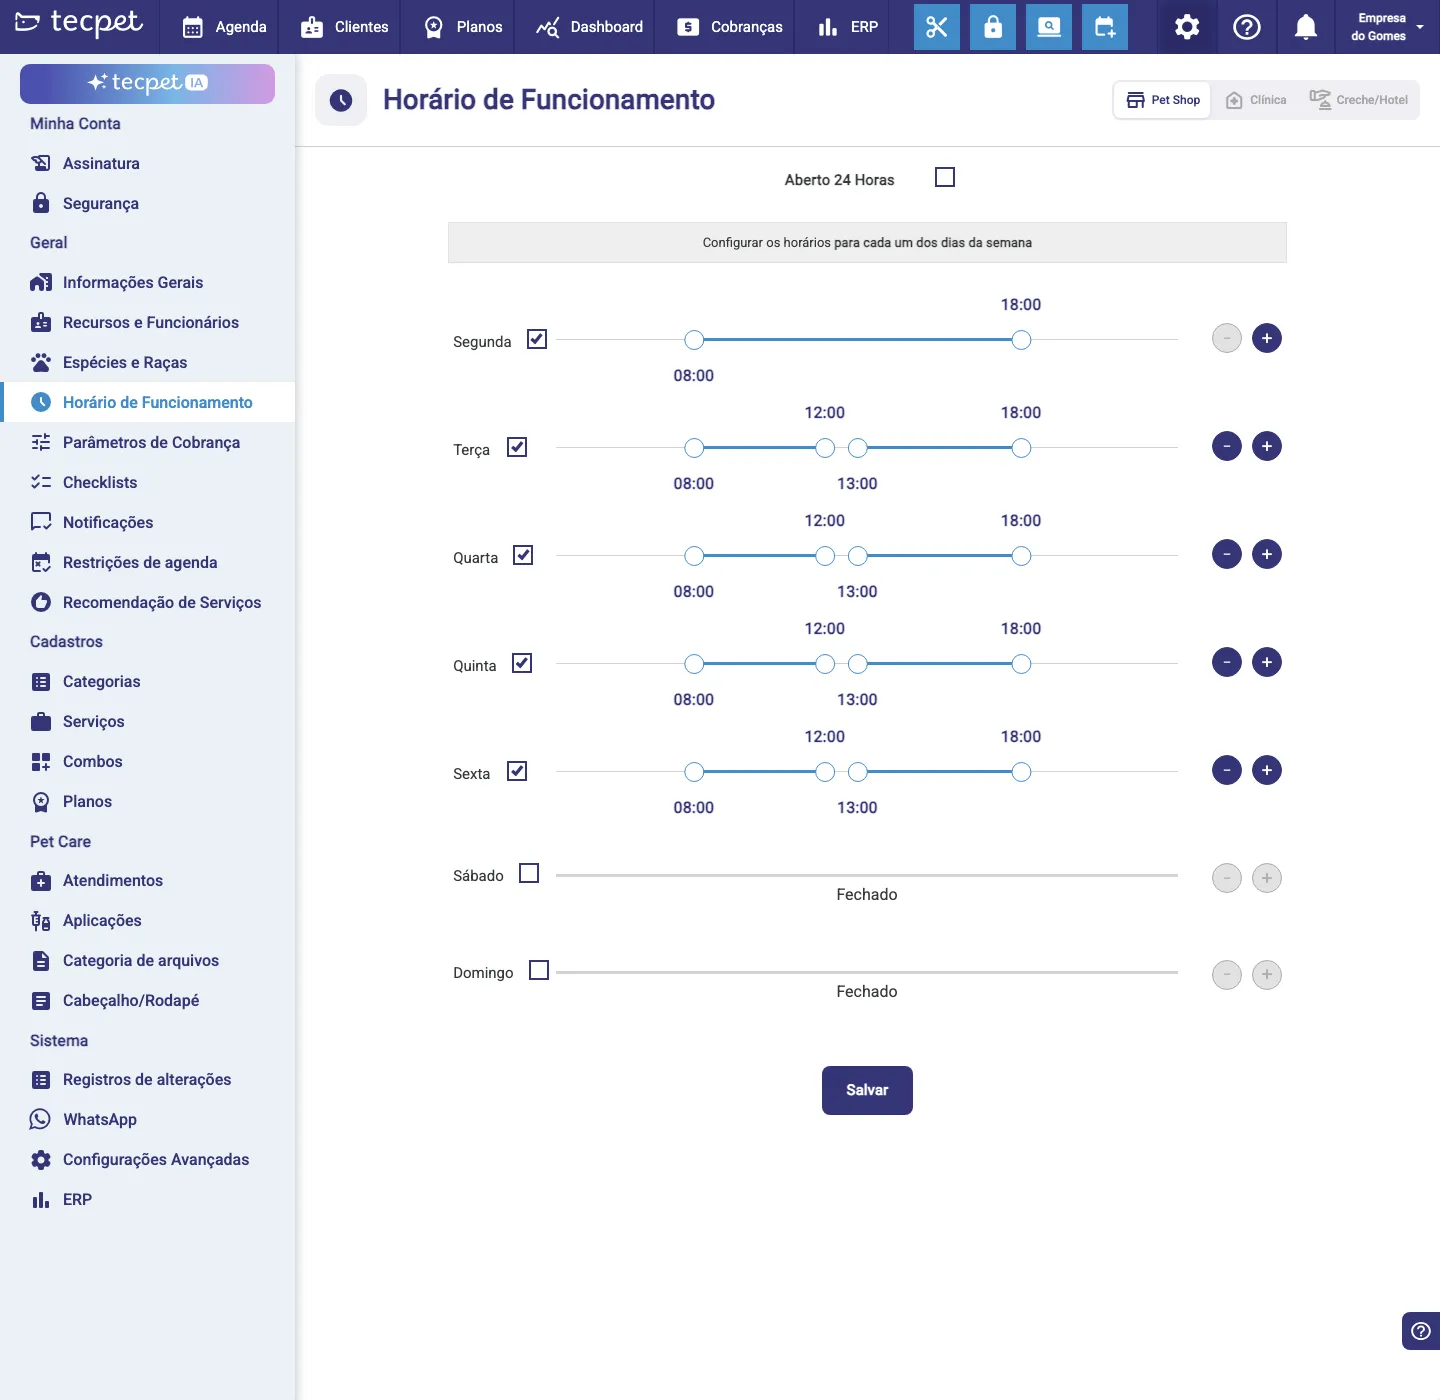Image resolution: width=1440 pixels, height=1400 pixels.
Task: Open the scissors grooming icon in top bar
Action: click(x=937, y=27)
